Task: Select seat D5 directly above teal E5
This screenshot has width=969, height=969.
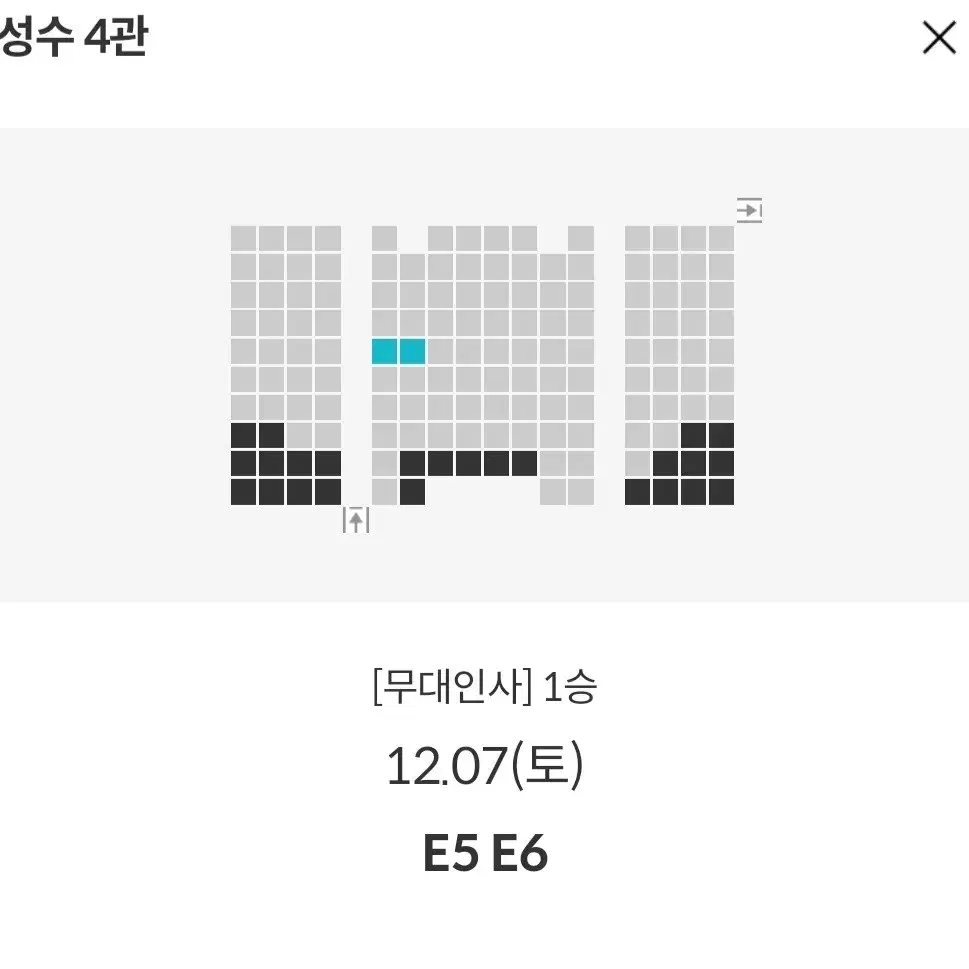Action: pos(384,323)
